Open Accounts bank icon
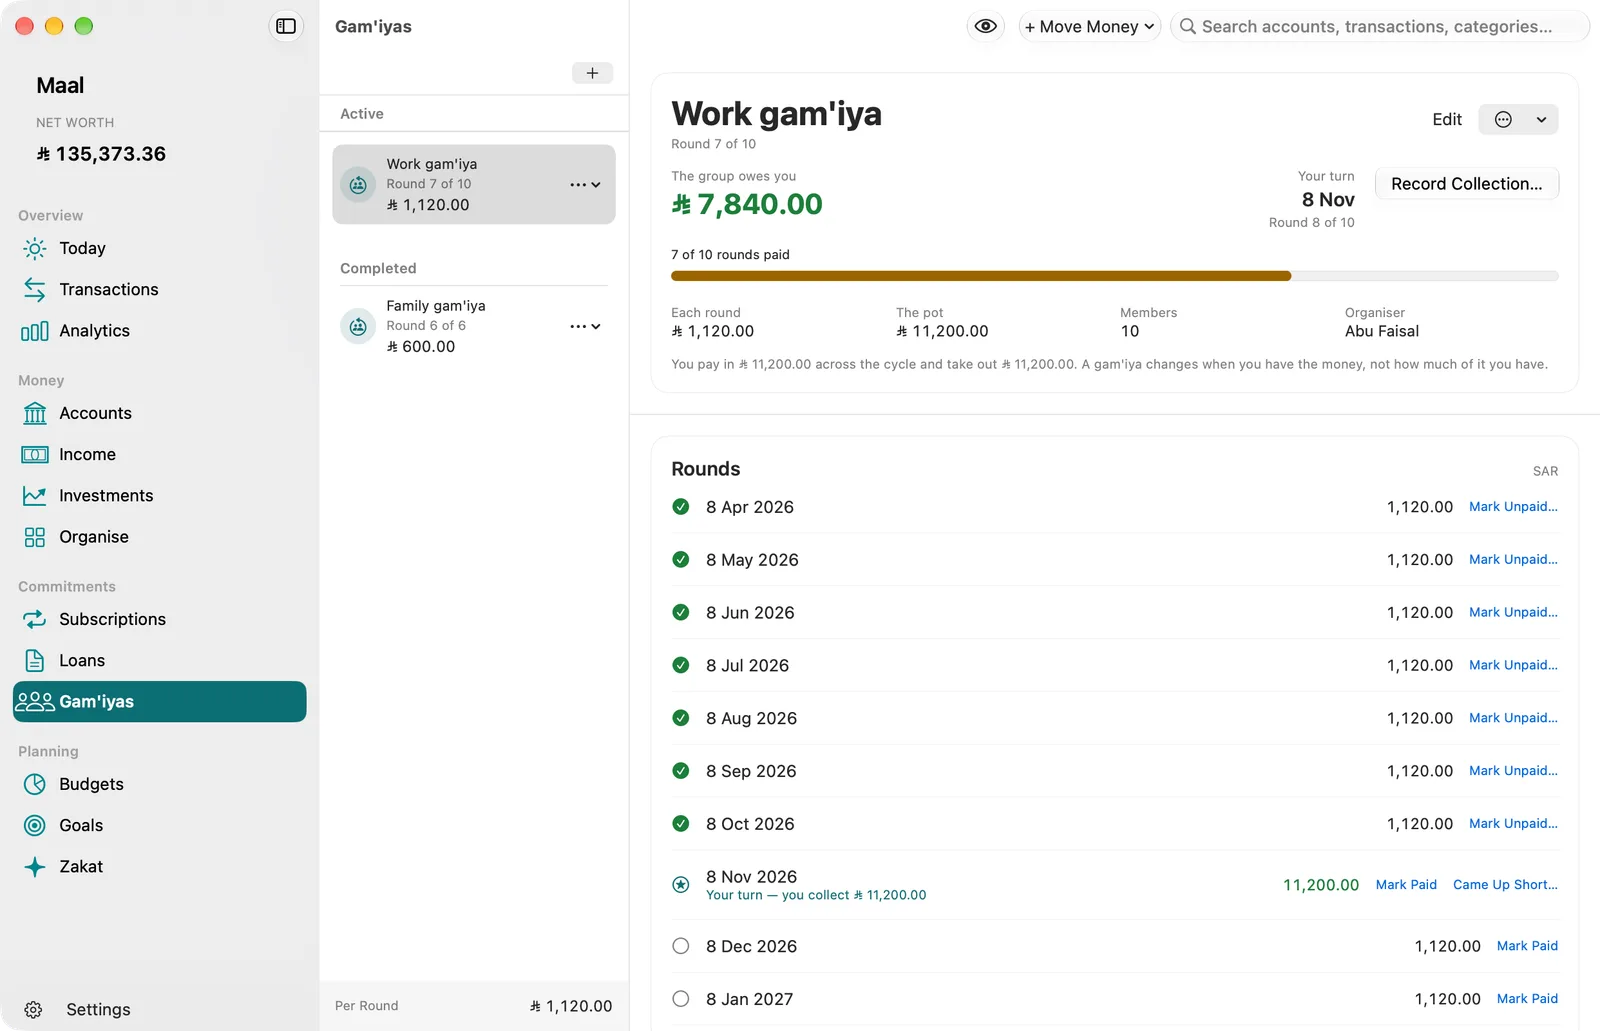Viewport: 1600px width, 1031px height. click(x=35, y=413)
